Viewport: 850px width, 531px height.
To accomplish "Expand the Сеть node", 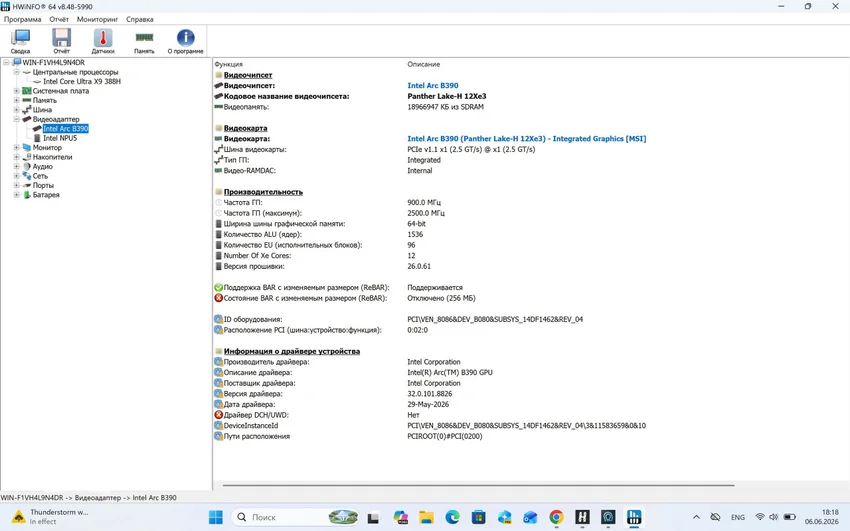I will click(16, 176).
